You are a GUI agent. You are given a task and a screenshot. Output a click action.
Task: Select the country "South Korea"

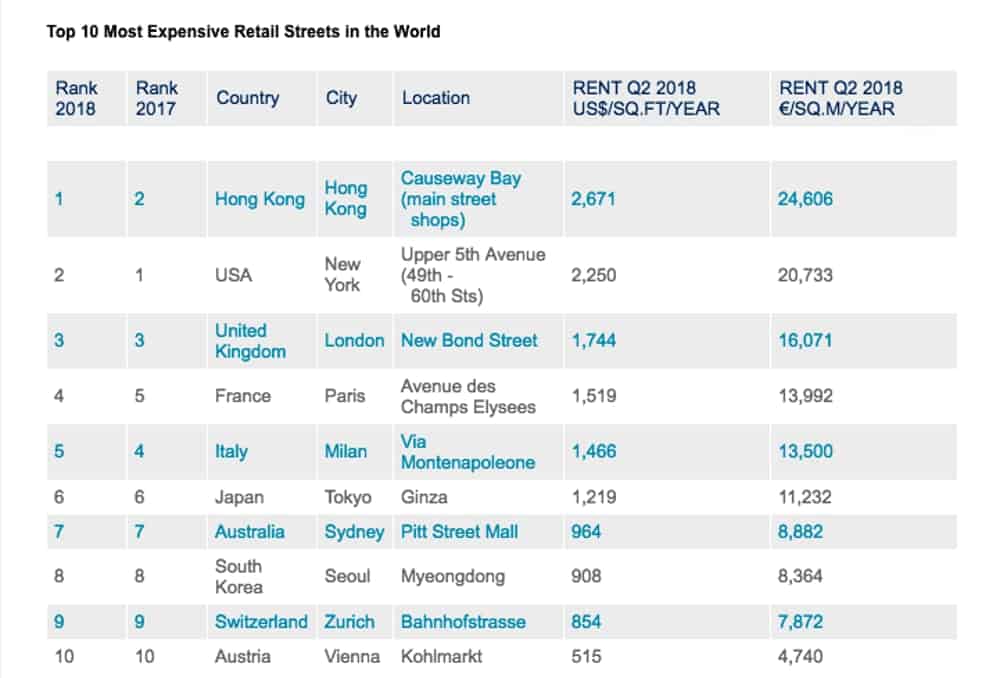(239, 576)
